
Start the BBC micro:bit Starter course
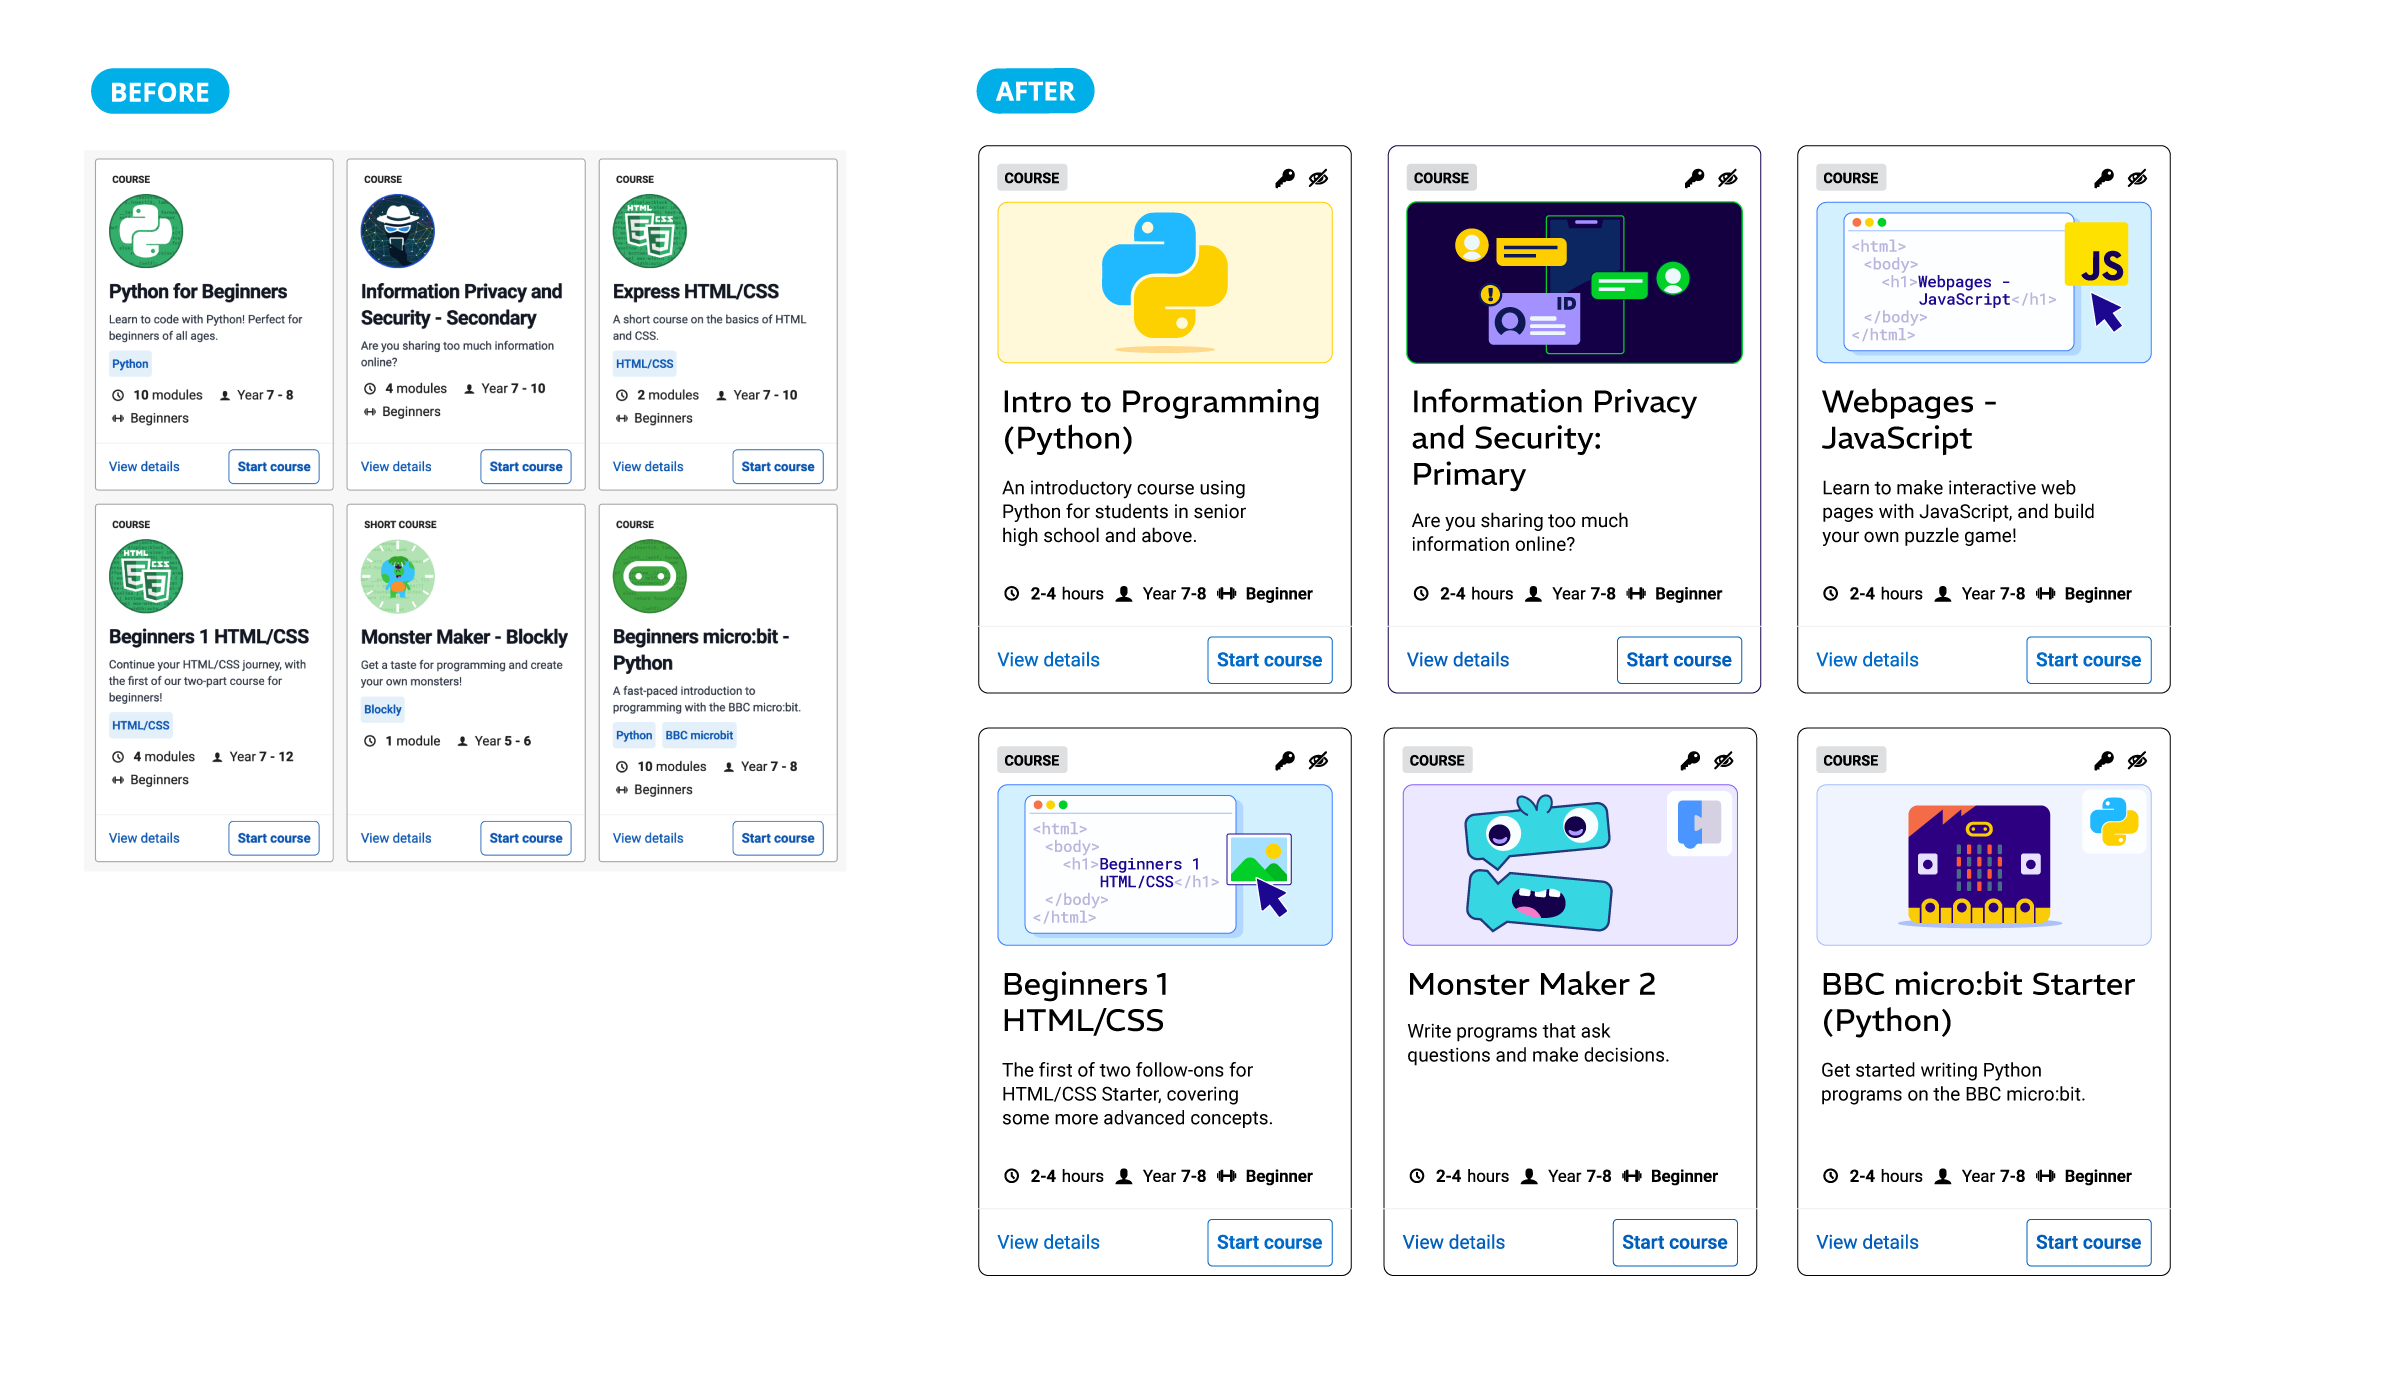pyautogui.click(x=2088, y=1242)
